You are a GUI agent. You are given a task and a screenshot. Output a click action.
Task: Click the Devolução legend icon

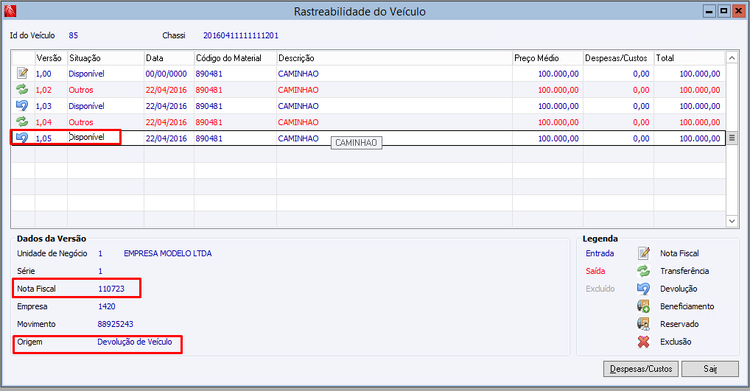(x=644, y=289)
